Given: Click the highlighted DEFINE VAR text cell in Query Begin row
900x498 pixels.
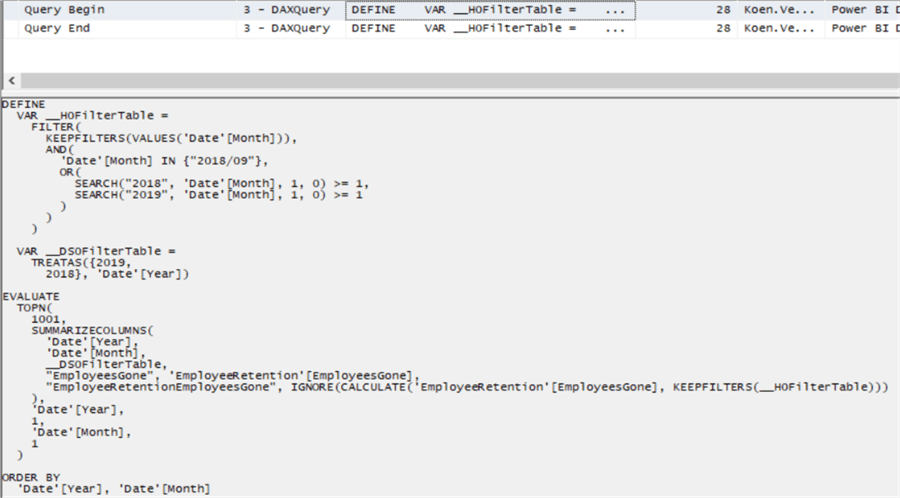Looking at the screenshot, I should pos(490,10).
